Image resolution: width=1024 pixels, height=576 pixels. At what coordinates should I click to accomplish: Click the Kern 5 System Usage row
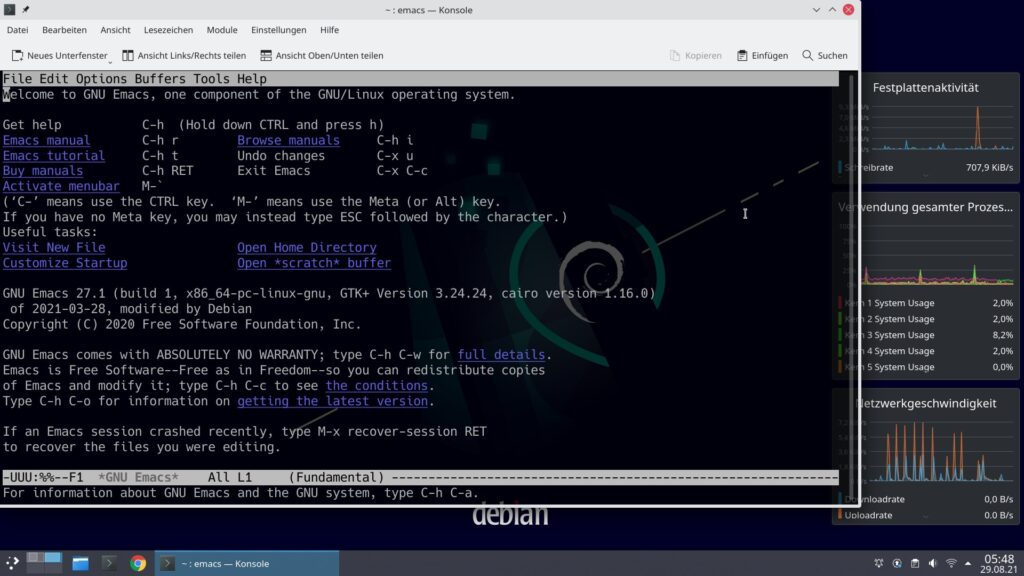pos(926,367)
